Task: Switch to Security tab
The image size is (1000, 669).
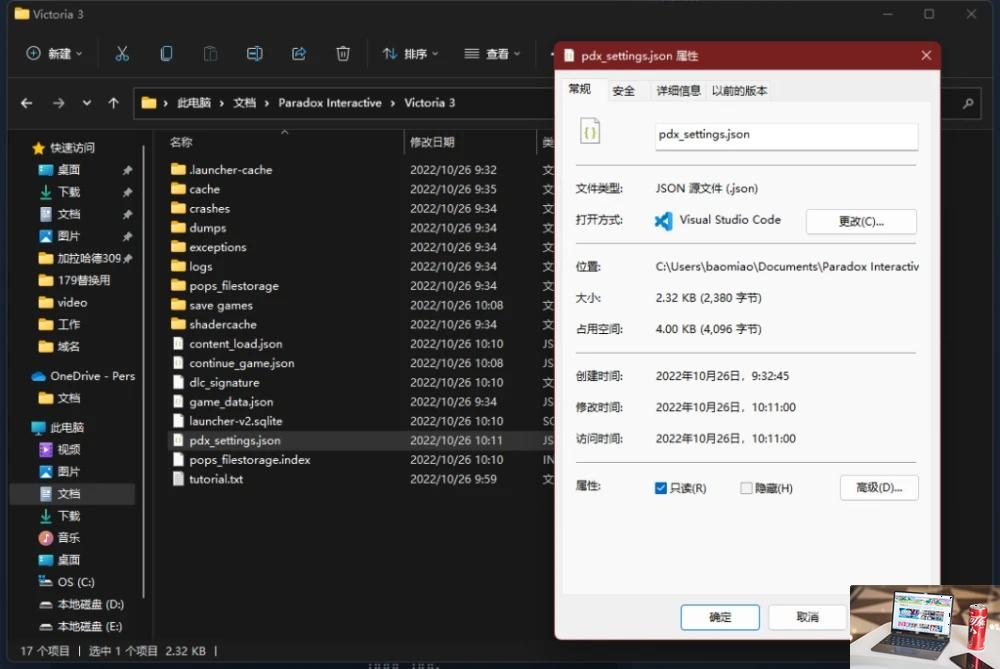Action: [623, 91]
